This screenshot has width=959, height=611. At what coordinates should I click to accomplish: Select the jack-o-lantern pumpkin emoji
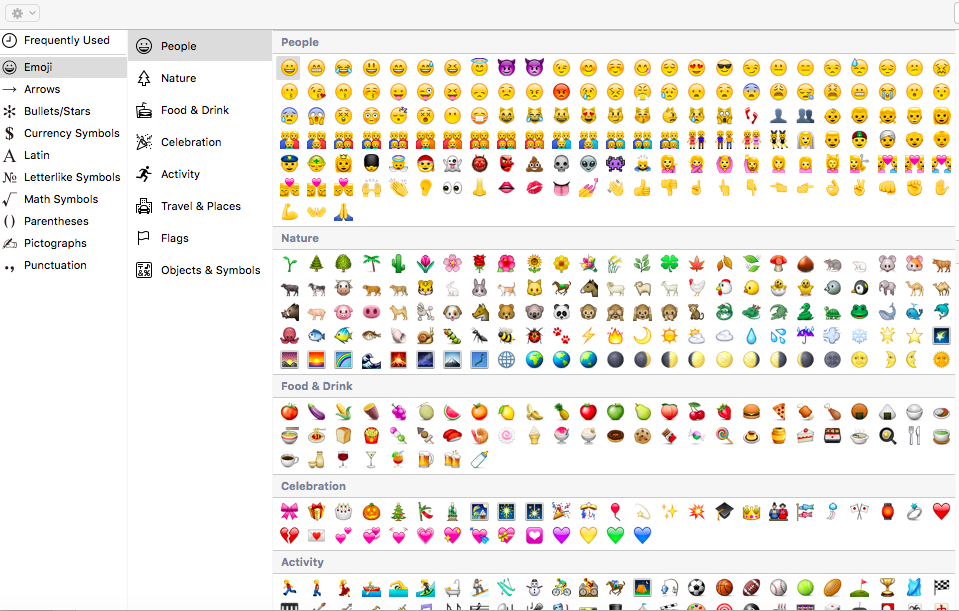click(371, 512)
